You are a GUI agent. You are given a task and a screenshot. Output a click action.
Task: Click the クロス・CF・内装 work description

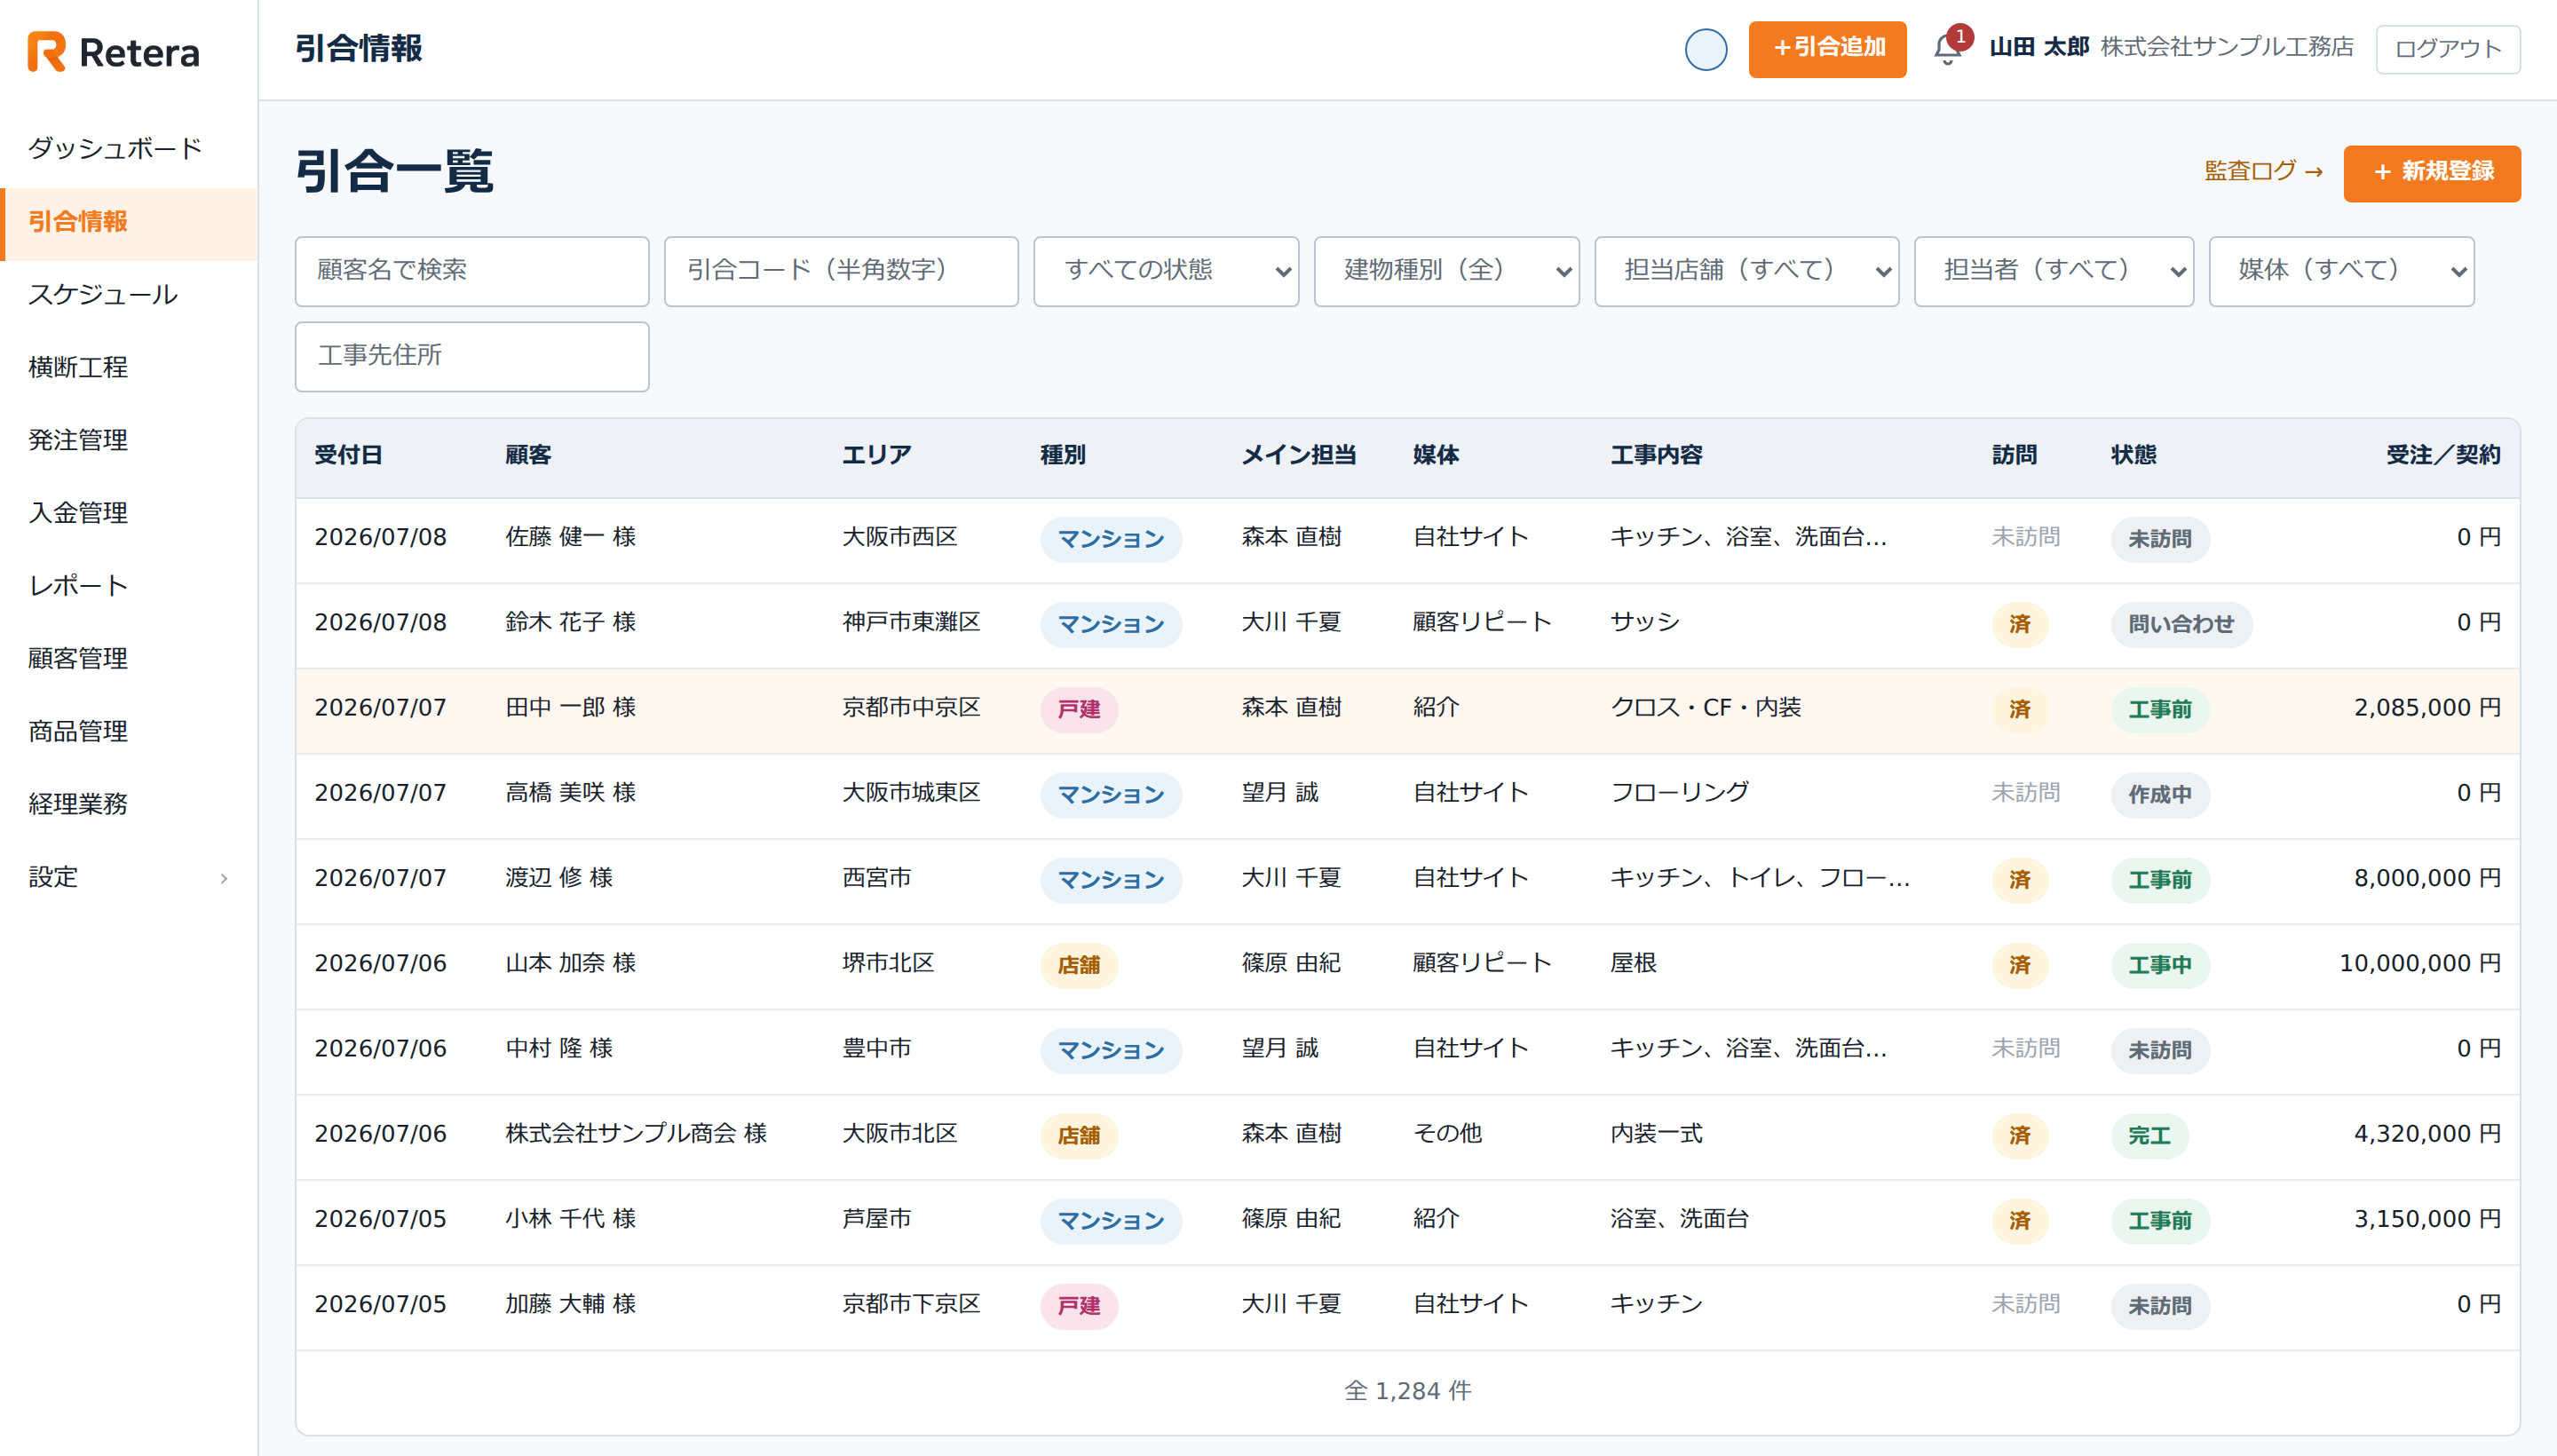pyautogui.click(x=1705, y=708)
